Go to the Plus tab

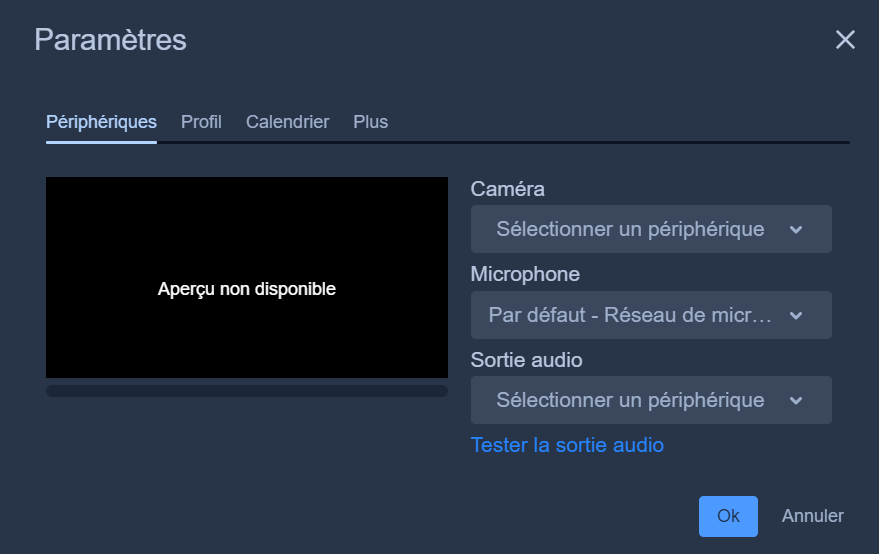point(371,122)
